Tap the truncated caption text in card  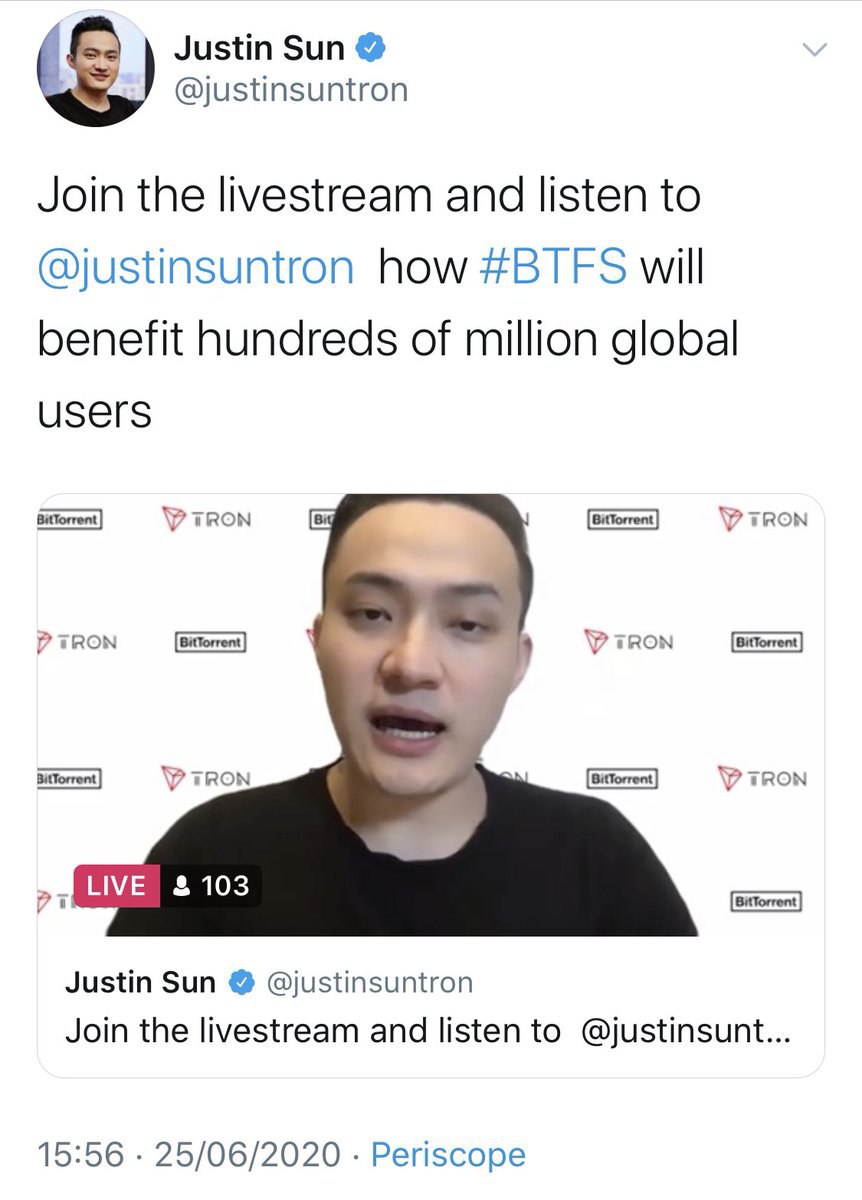pos(428,1031)
